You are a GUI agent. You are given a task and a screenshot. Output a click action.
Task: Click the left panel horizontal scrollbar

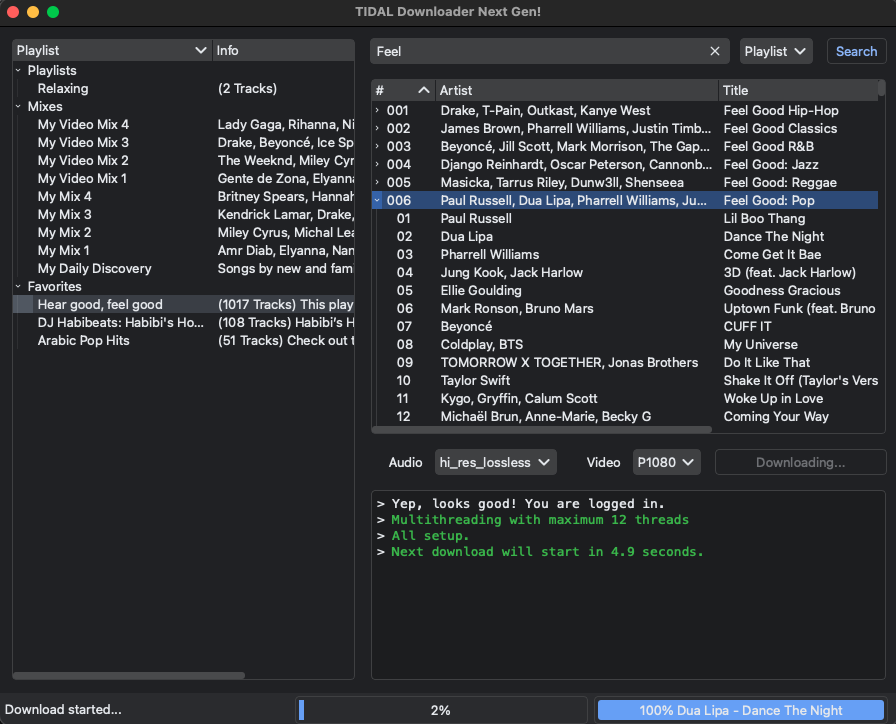129,675
